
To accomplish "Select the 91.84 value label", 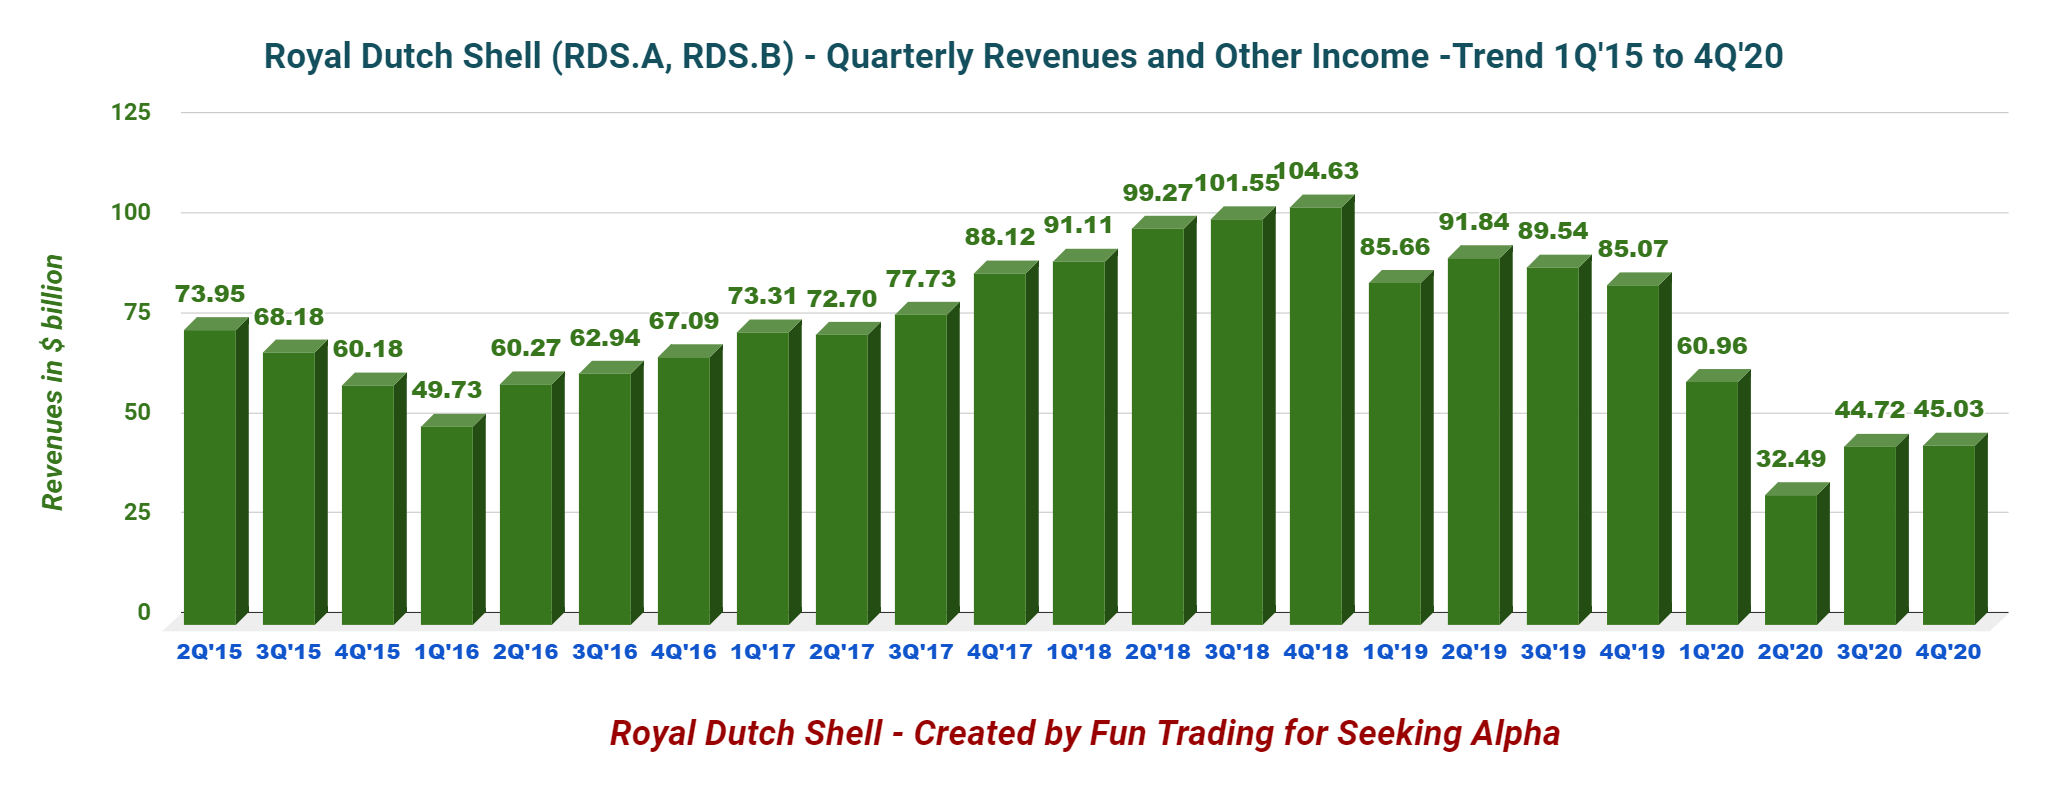I will point(1474,222).
